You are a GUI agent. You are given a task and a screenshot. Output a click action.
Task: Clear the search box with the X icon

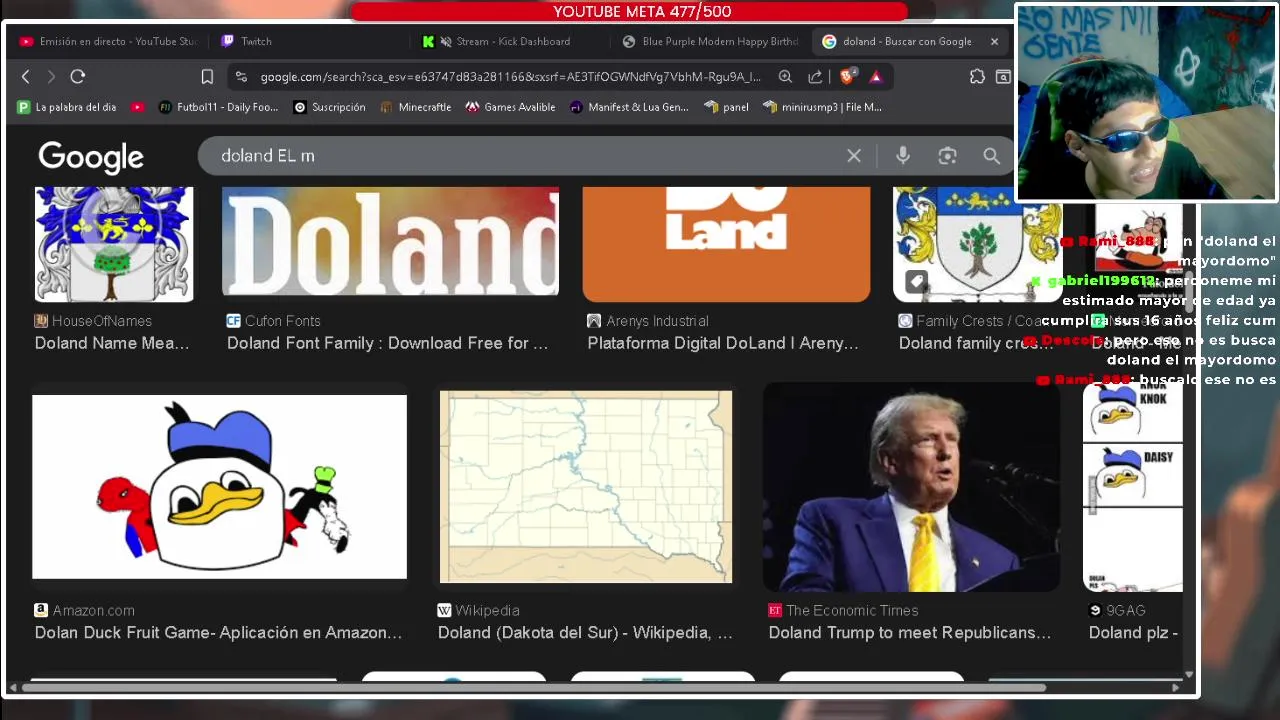tap(854, 156)
